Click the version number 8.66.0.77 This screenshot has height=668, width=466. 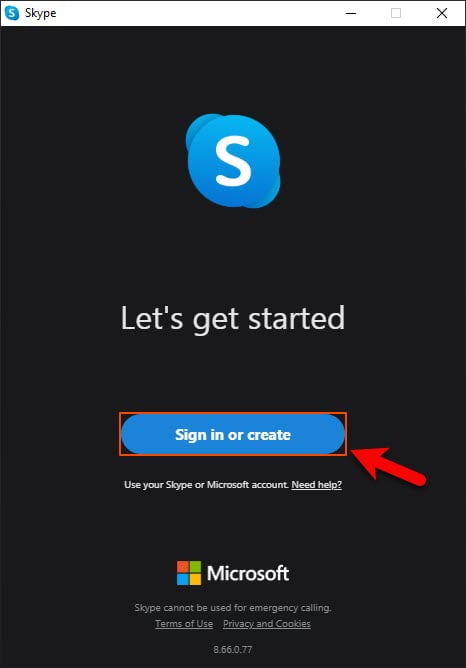tap(233, 650)
